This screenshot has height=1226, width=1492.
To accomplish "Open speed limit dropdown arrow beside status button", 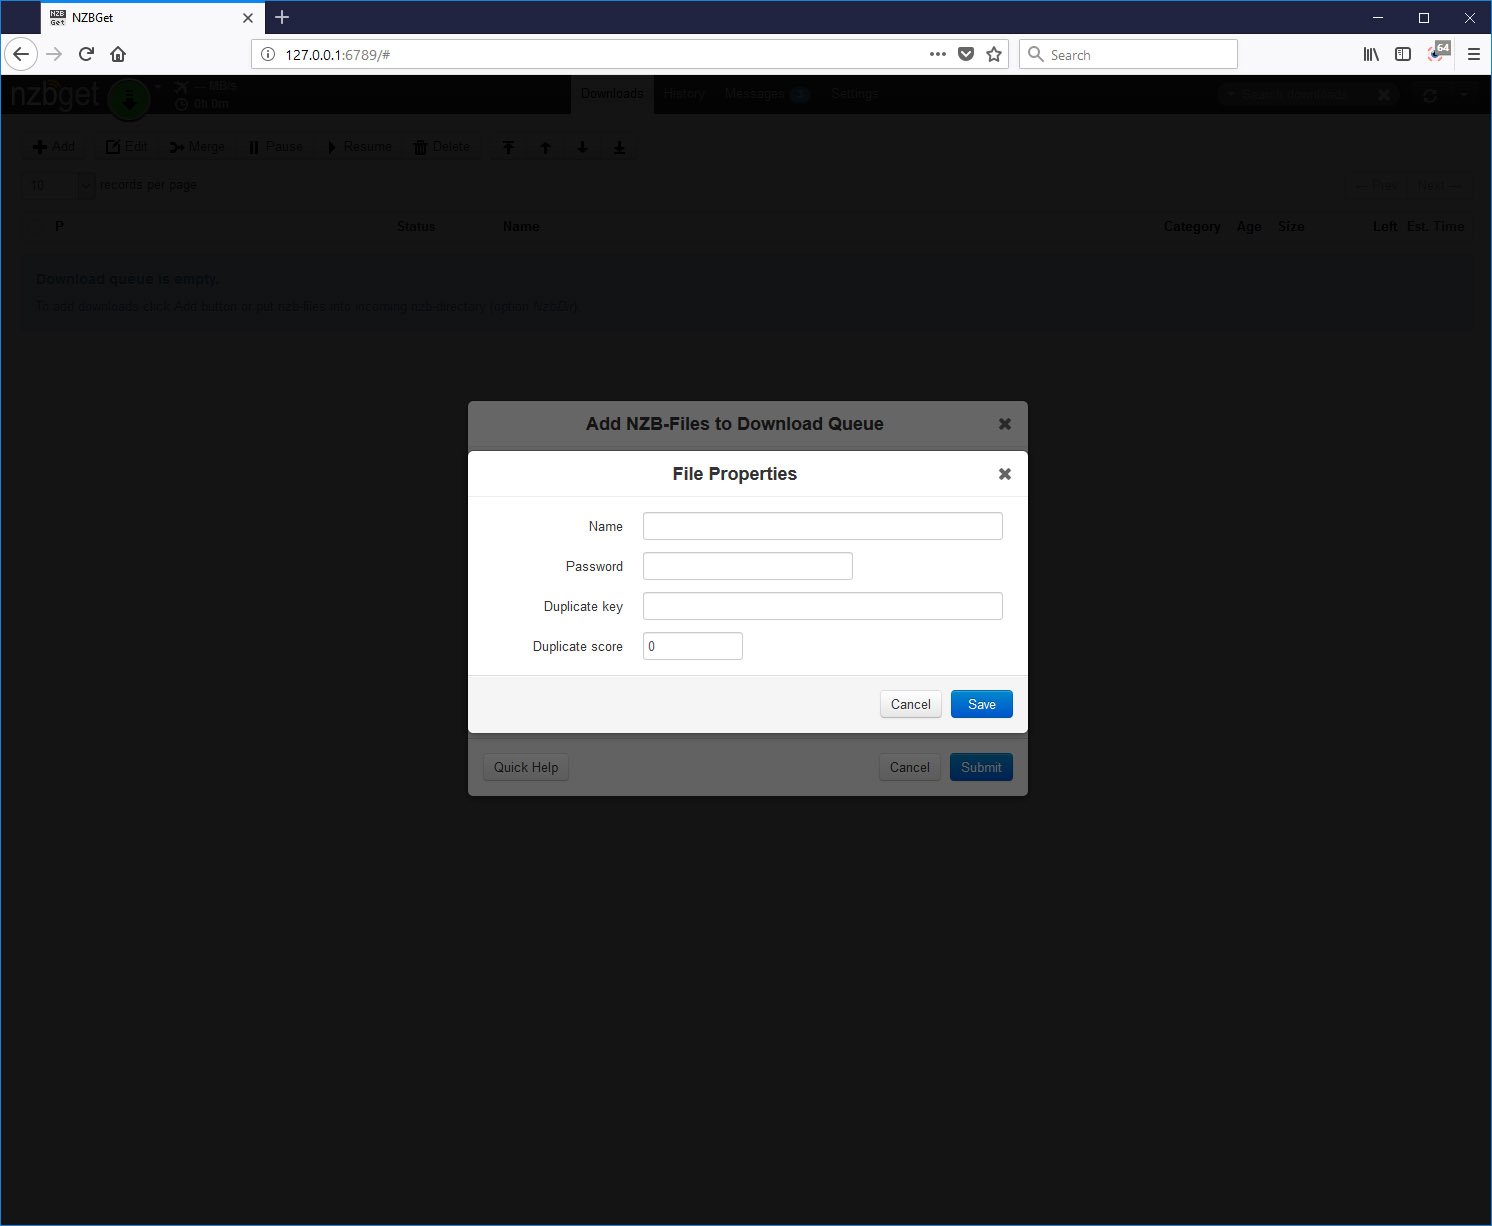I will [157, 87].
